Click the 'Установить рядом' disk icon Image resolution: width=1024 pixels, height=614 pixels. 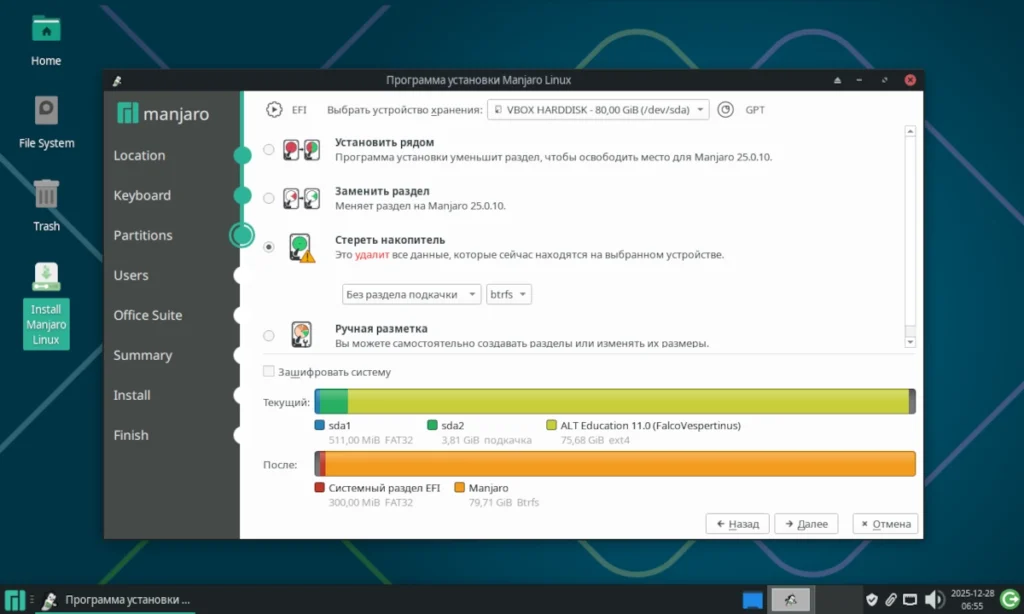pyautogui.click(x=301, y=150)
